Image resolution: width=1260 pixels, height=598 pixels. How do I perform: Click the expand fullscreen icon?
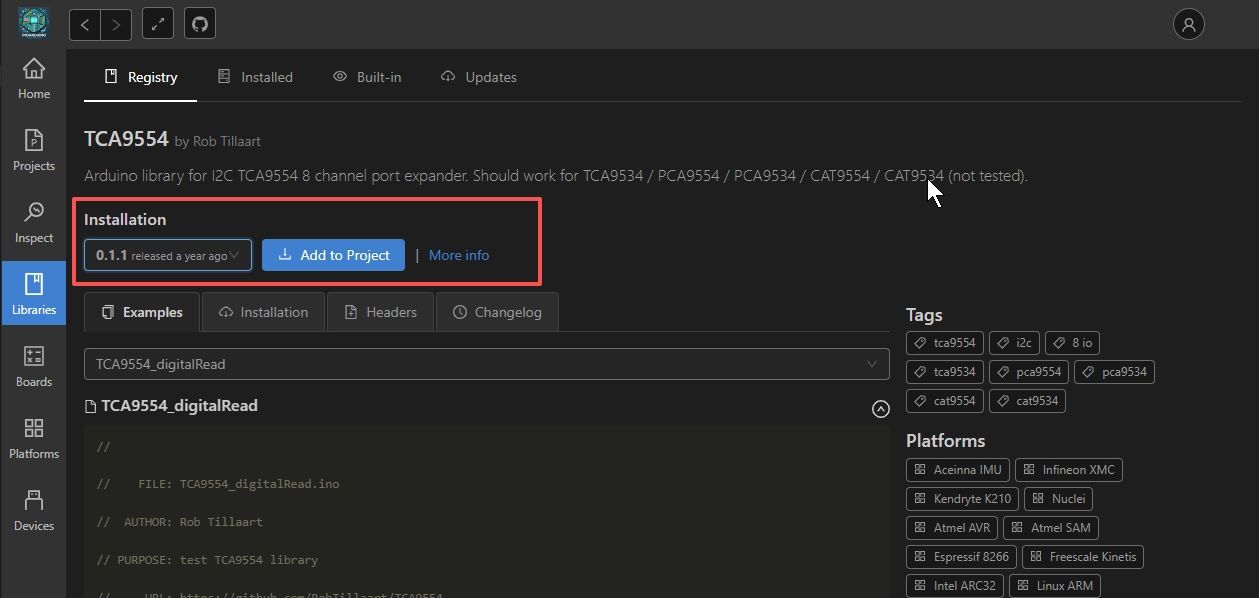point(158,24)
